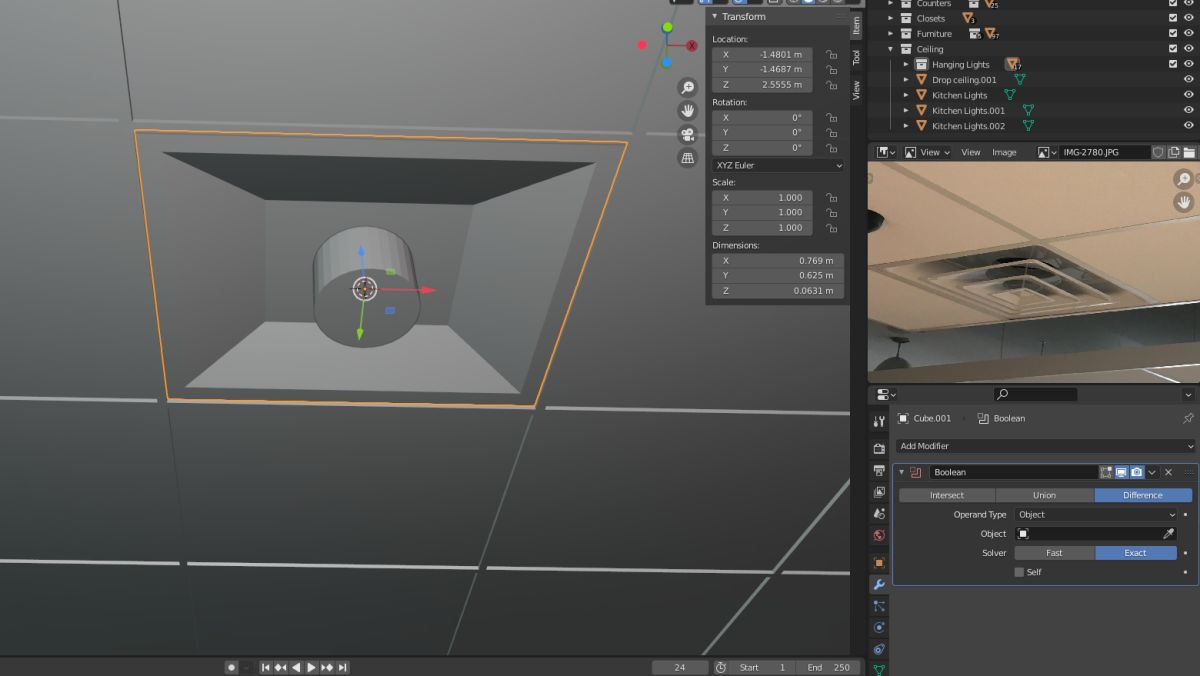
Task: Open the Object Data mesh properties tab
Action: coord(879,669)
